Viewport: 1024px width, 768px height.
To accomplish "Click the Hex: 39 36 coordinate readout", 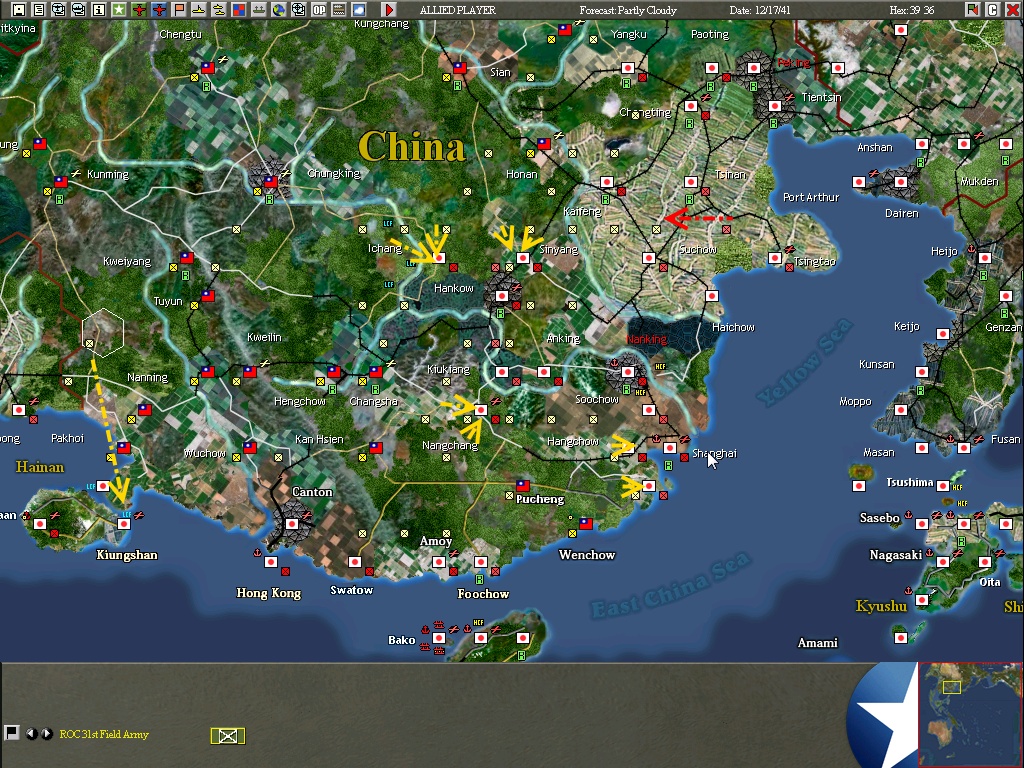I will coord(912,10).
